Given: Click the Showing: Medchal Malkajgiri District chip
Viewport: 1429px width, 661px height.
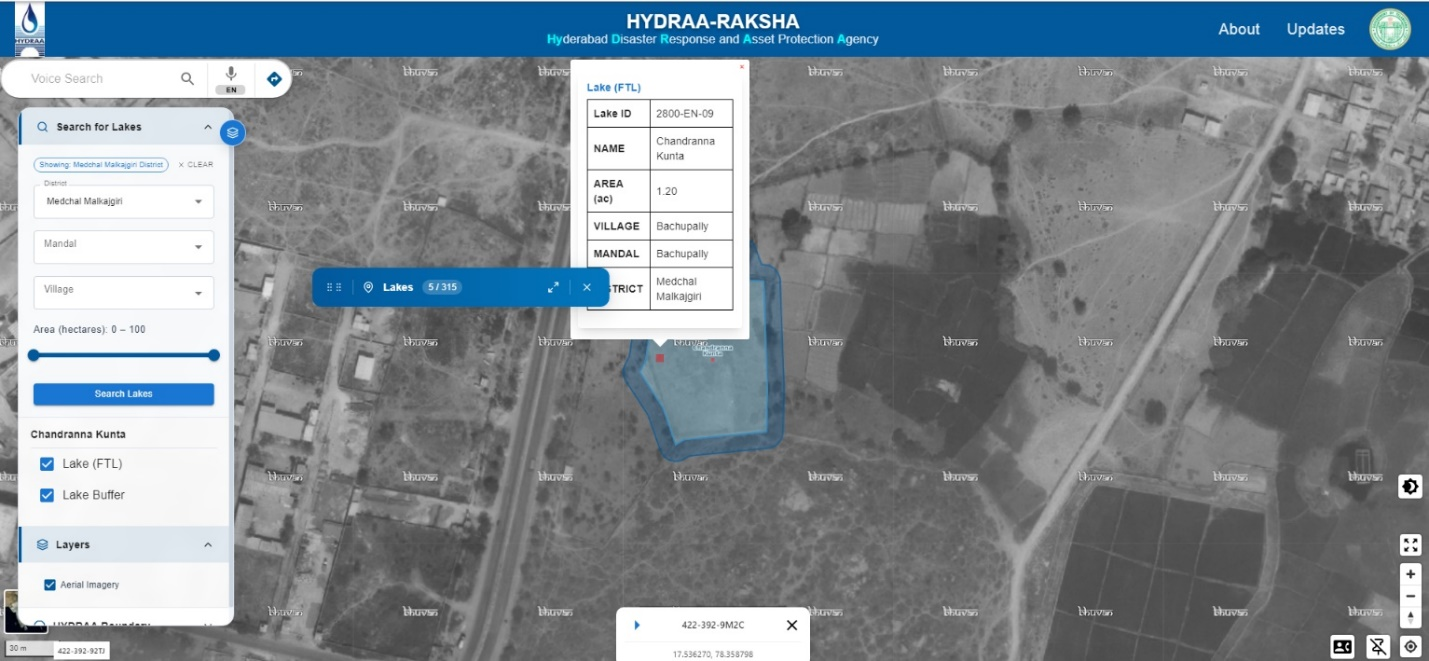Looking at the screenshot, I should click(101, 165).
